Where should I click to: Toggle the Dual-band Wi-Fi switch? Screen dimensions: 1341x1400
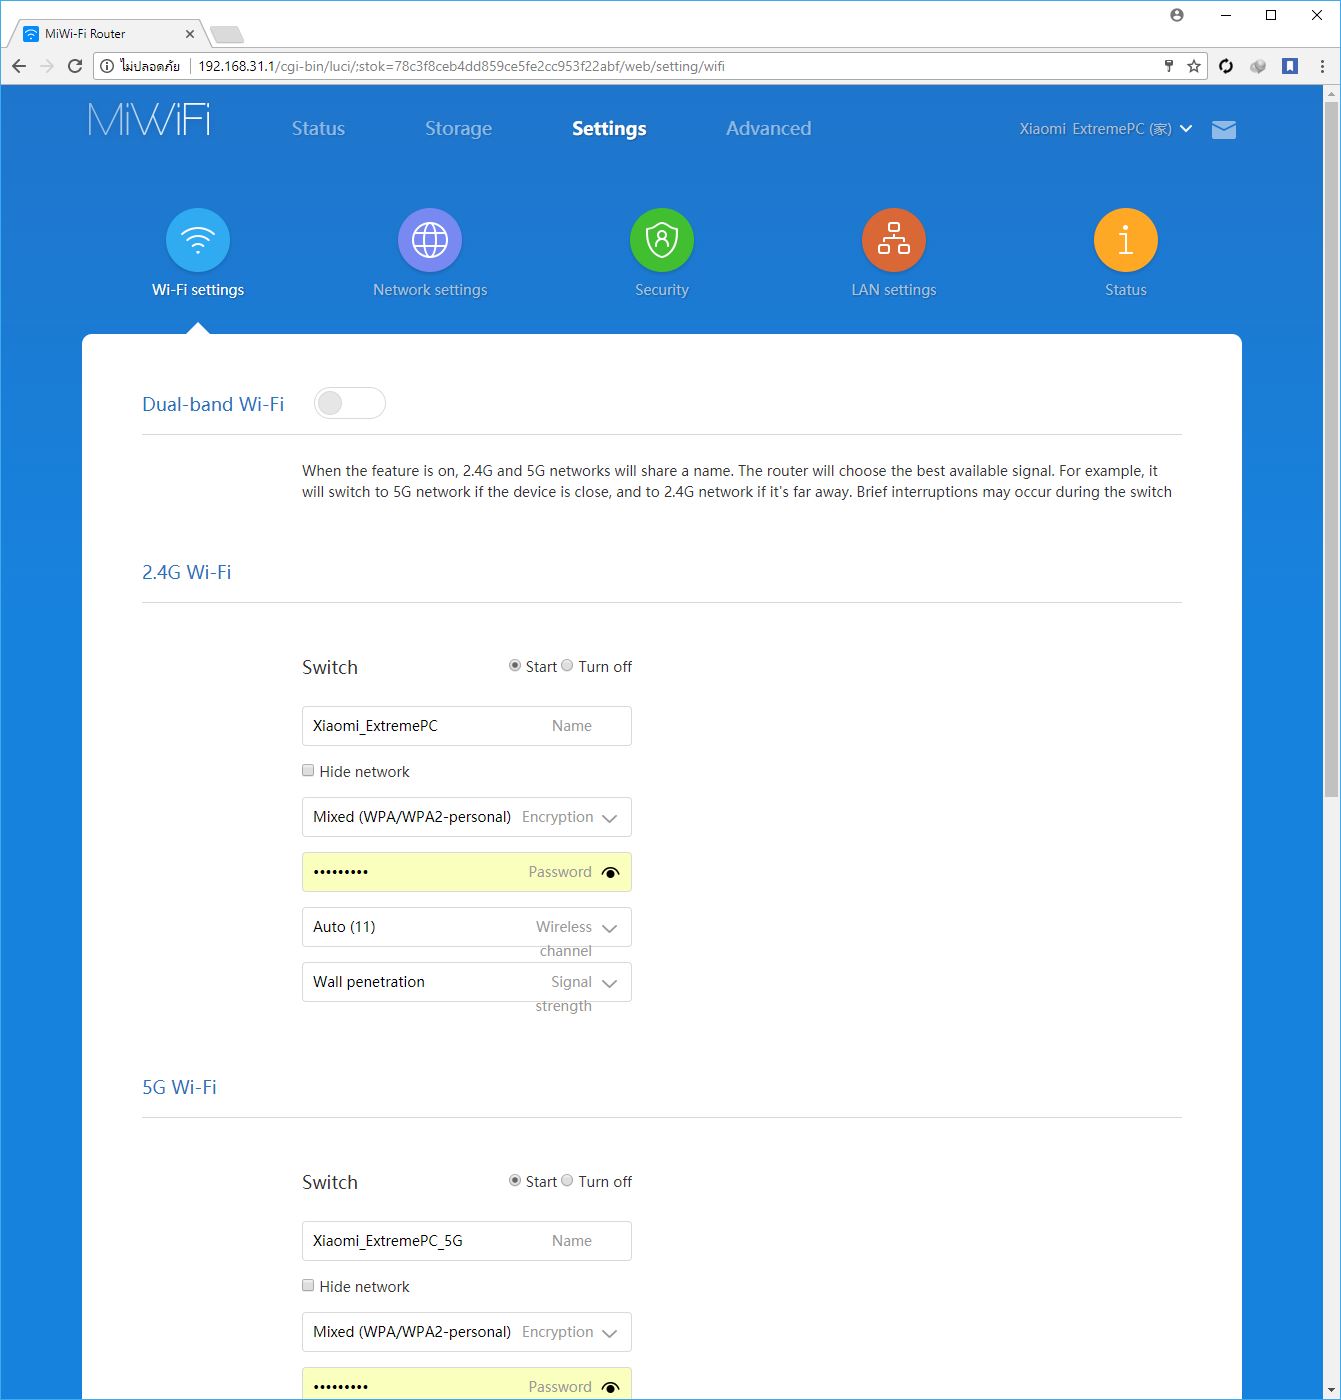click(349, 403)
